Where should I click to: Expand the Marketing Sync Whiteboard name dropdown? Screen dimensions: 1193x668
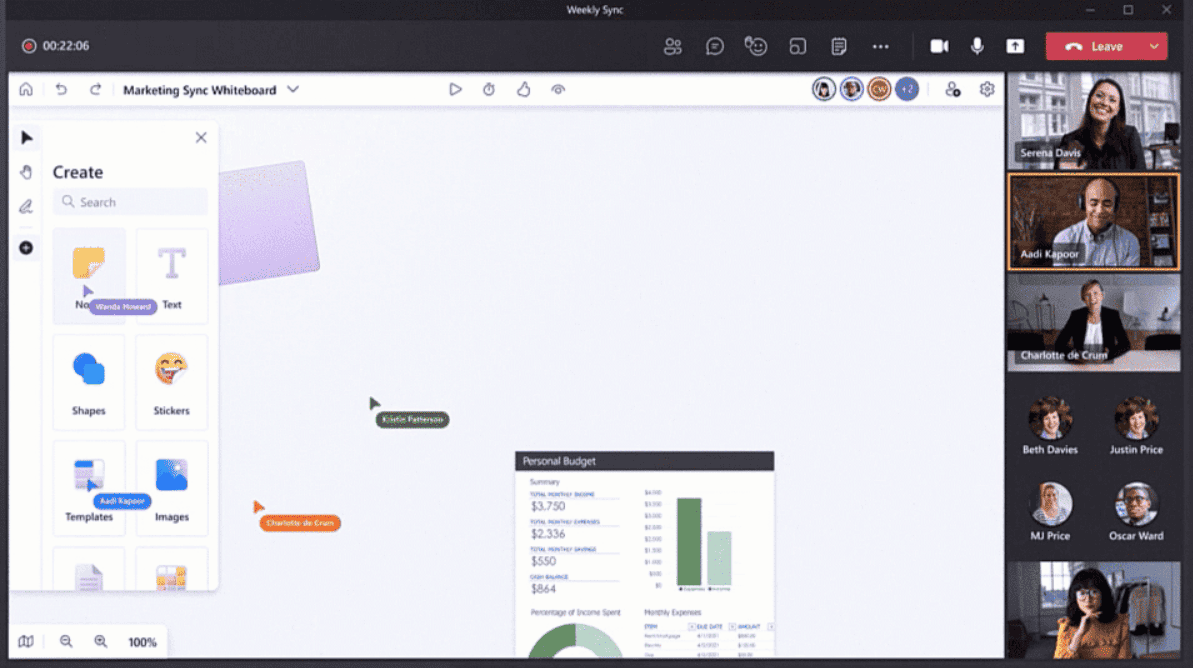(x=293, y=89)
